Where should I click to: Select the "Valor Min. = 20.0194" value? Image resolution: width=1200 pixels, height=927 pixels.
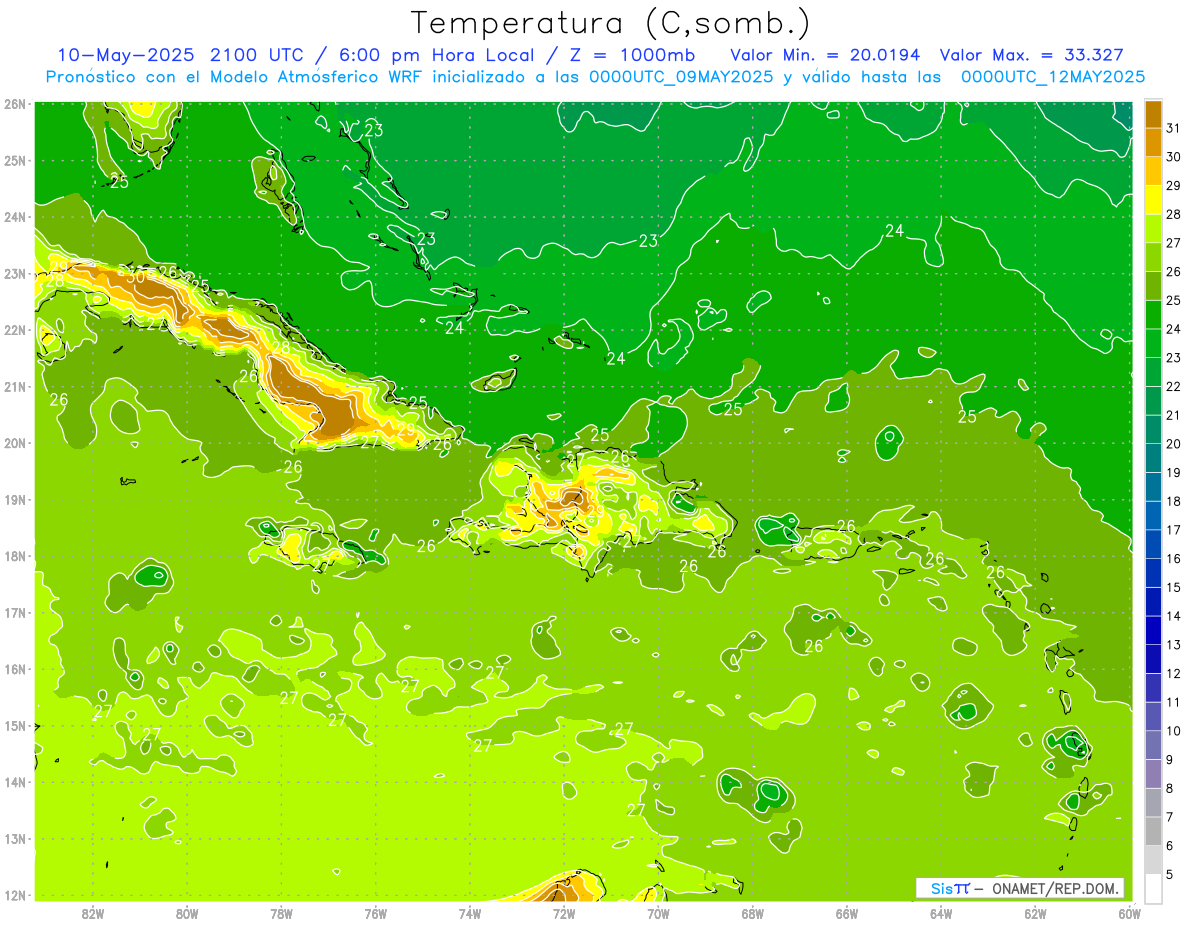(825, 55)
